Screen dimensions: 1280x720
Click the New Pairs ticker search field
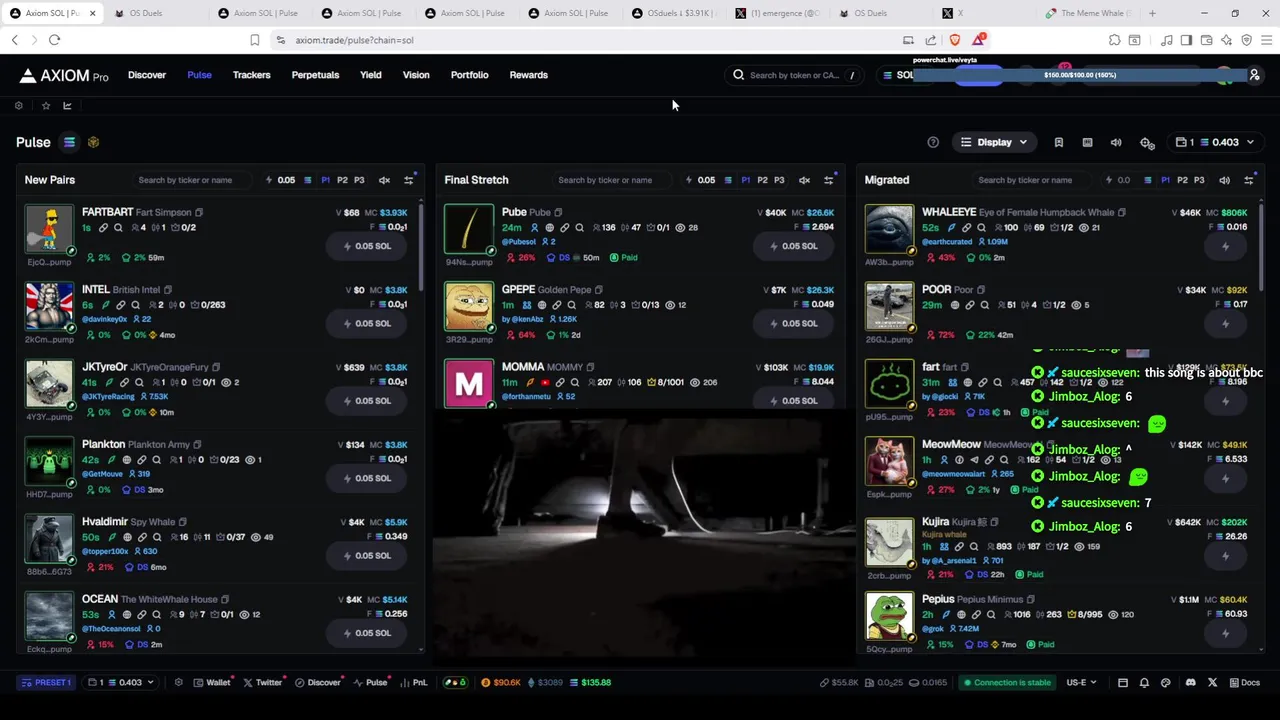point(193,180)
